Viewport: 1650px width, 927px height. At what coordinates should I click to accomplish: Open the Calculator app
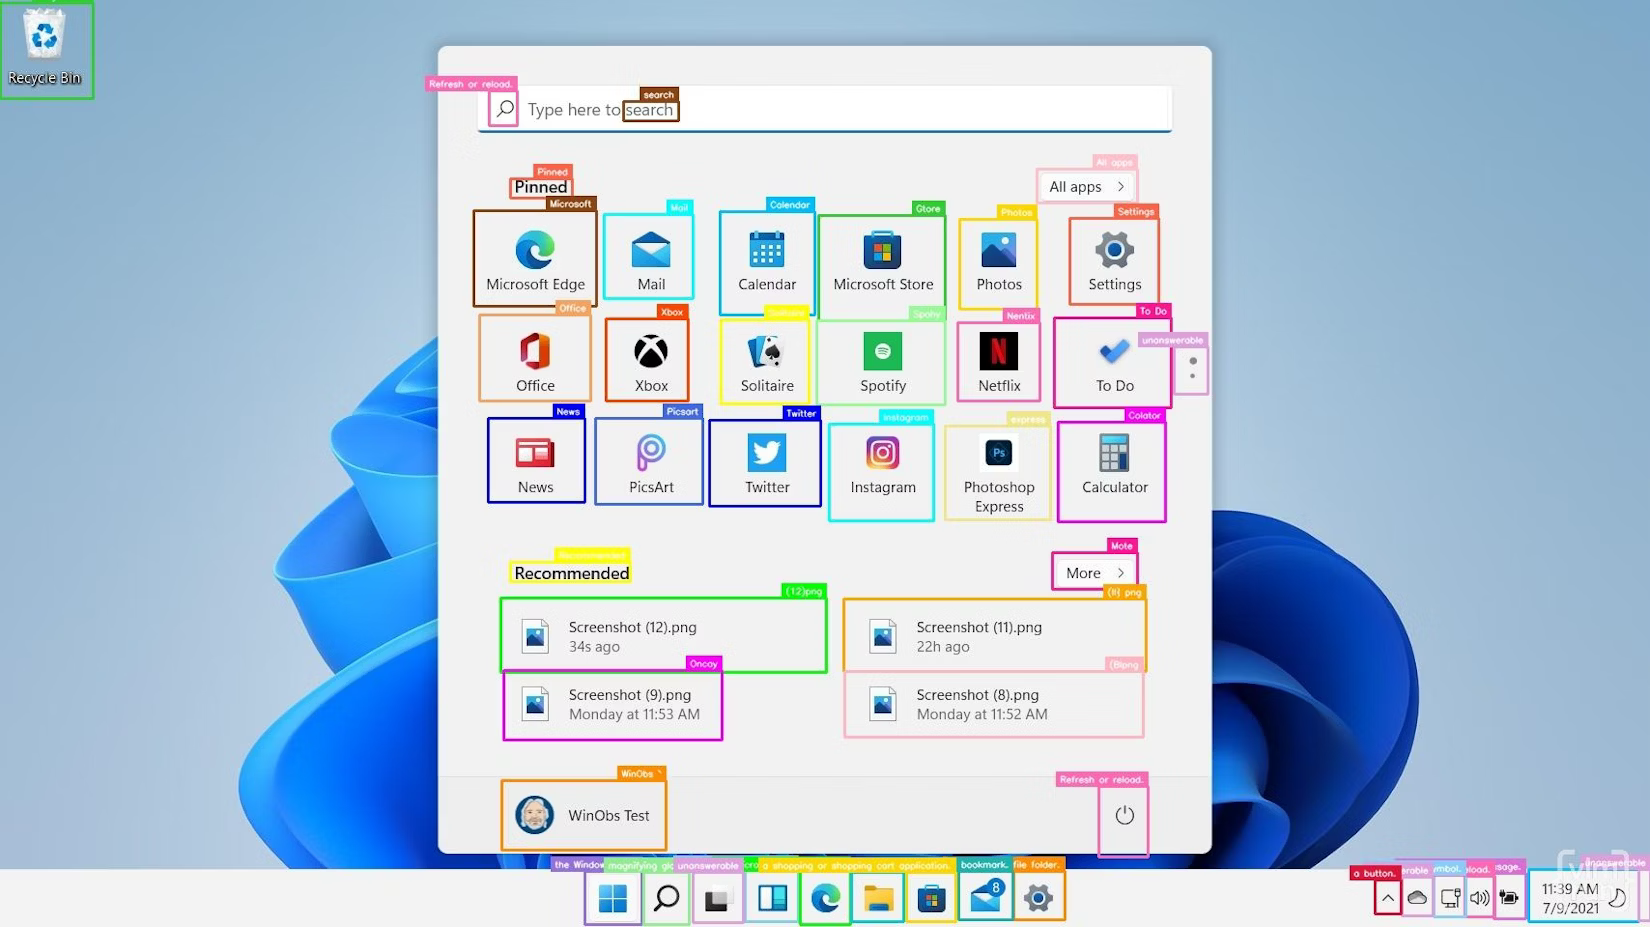pyautogui.click(x=1113, y=465)
